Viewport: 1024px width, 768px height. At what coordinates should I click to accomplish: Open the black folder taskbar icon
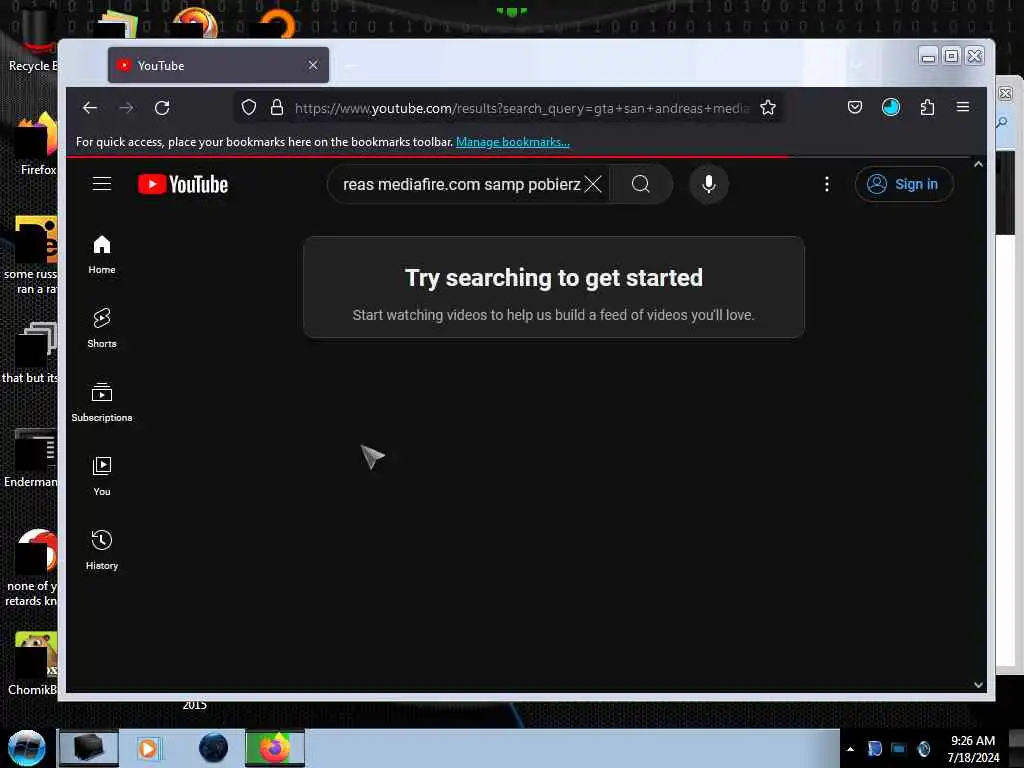coord(89,748)
